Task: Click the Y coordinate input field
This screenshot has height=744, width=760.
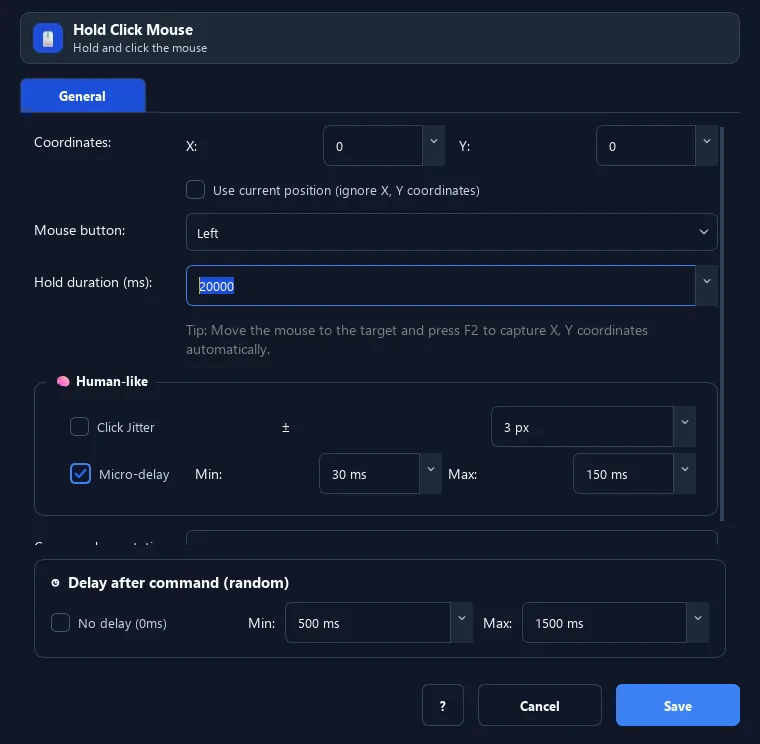Action: 646,146
